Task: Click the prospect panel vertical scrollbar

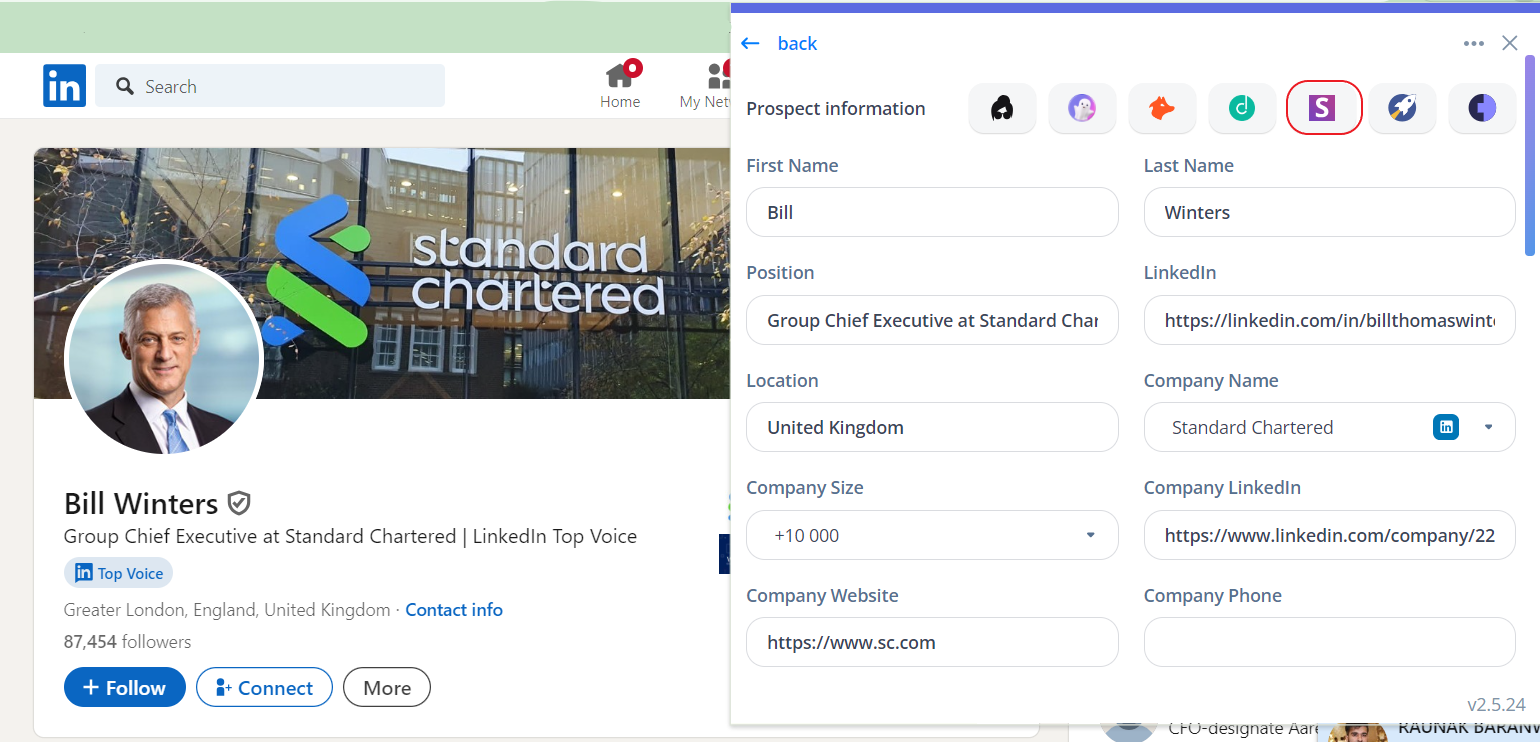Action: (x=1529, y=155)
